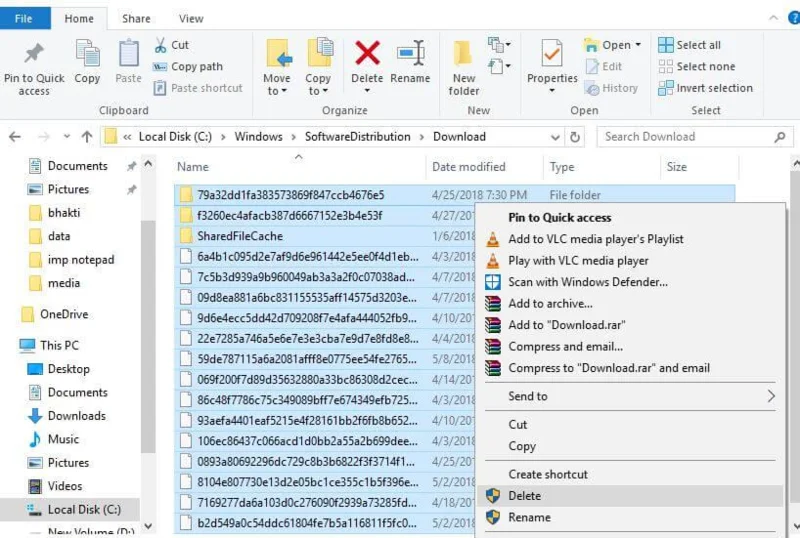The width and height of the screenshot is (800, 538).
Task: Choose Create shortcut in the context menu
Action: [x=630, y=474]
